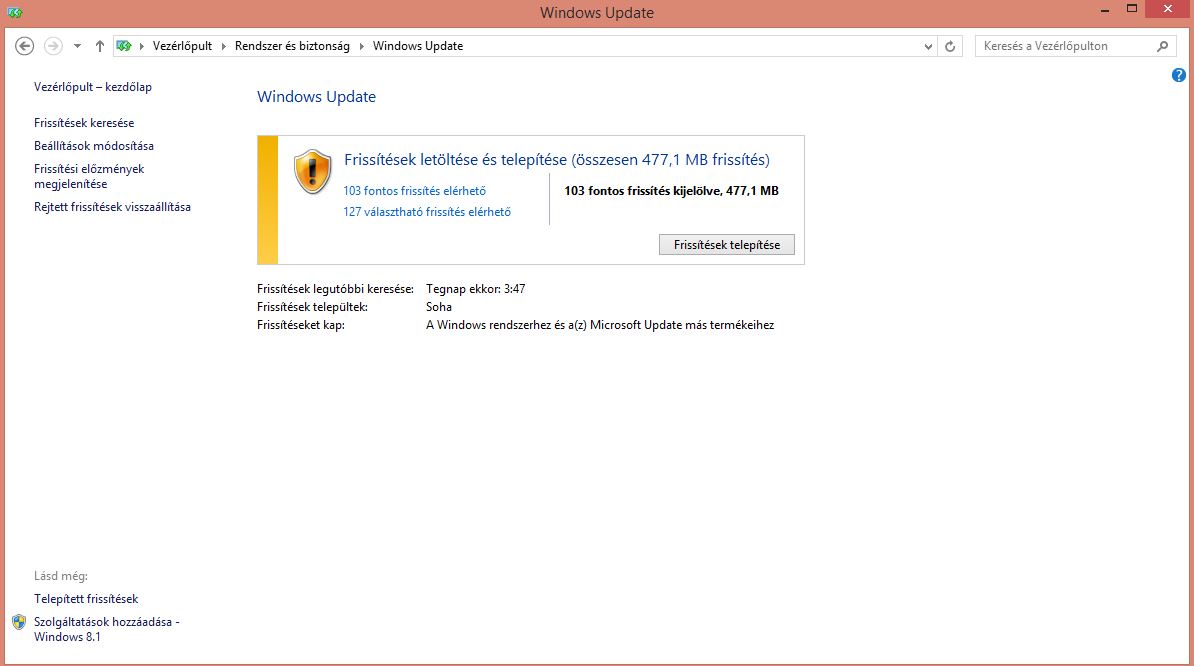
Task: Open Vezérlőpult breadcrumb
Action: [x=182, y=46]
